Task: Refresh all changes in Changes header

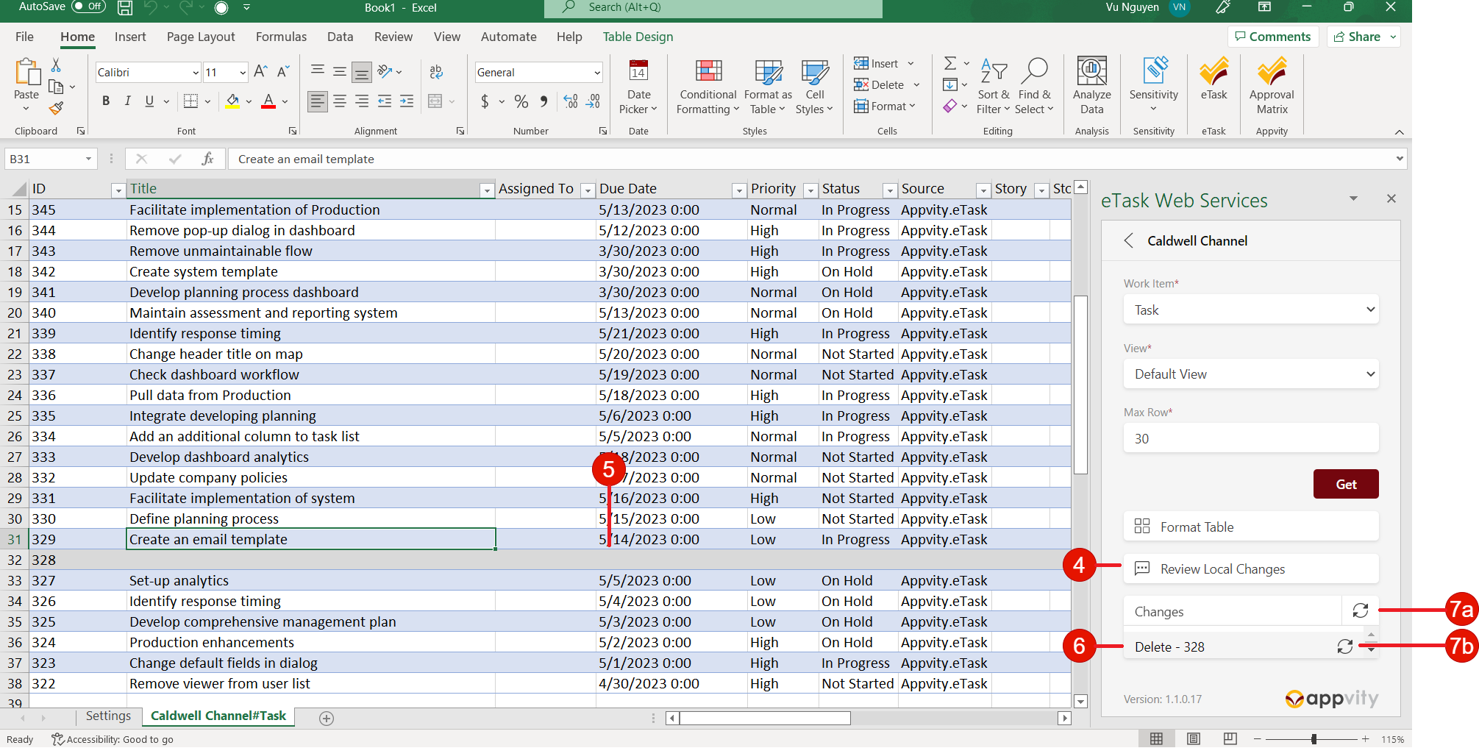Action: tap(1360, 611)
